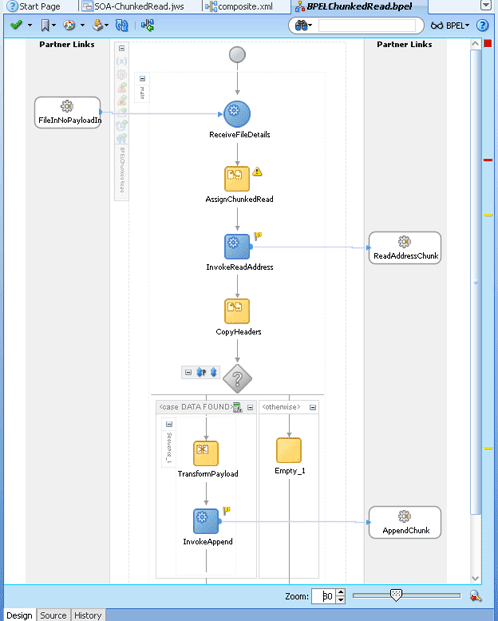This screenshot has width=498, height=621.
Task: Click the Zoom percentage input field
Action: 324,596
